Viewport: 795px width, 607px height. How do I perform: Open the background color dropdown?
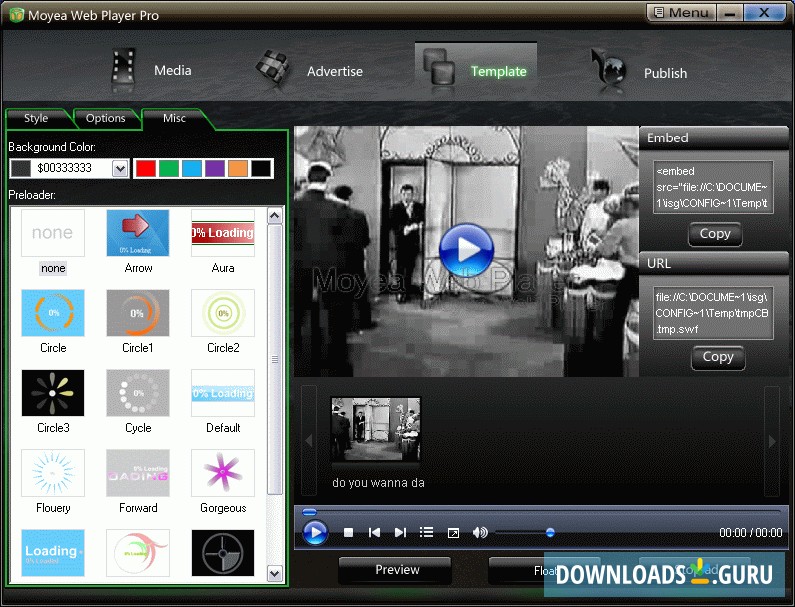120,168
